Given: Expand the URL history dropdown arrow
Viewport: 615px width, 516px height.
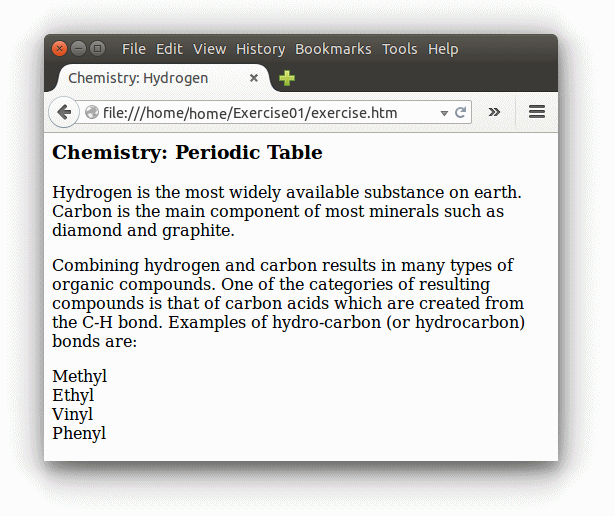Looking at the screenshot, I should point(444,113).
